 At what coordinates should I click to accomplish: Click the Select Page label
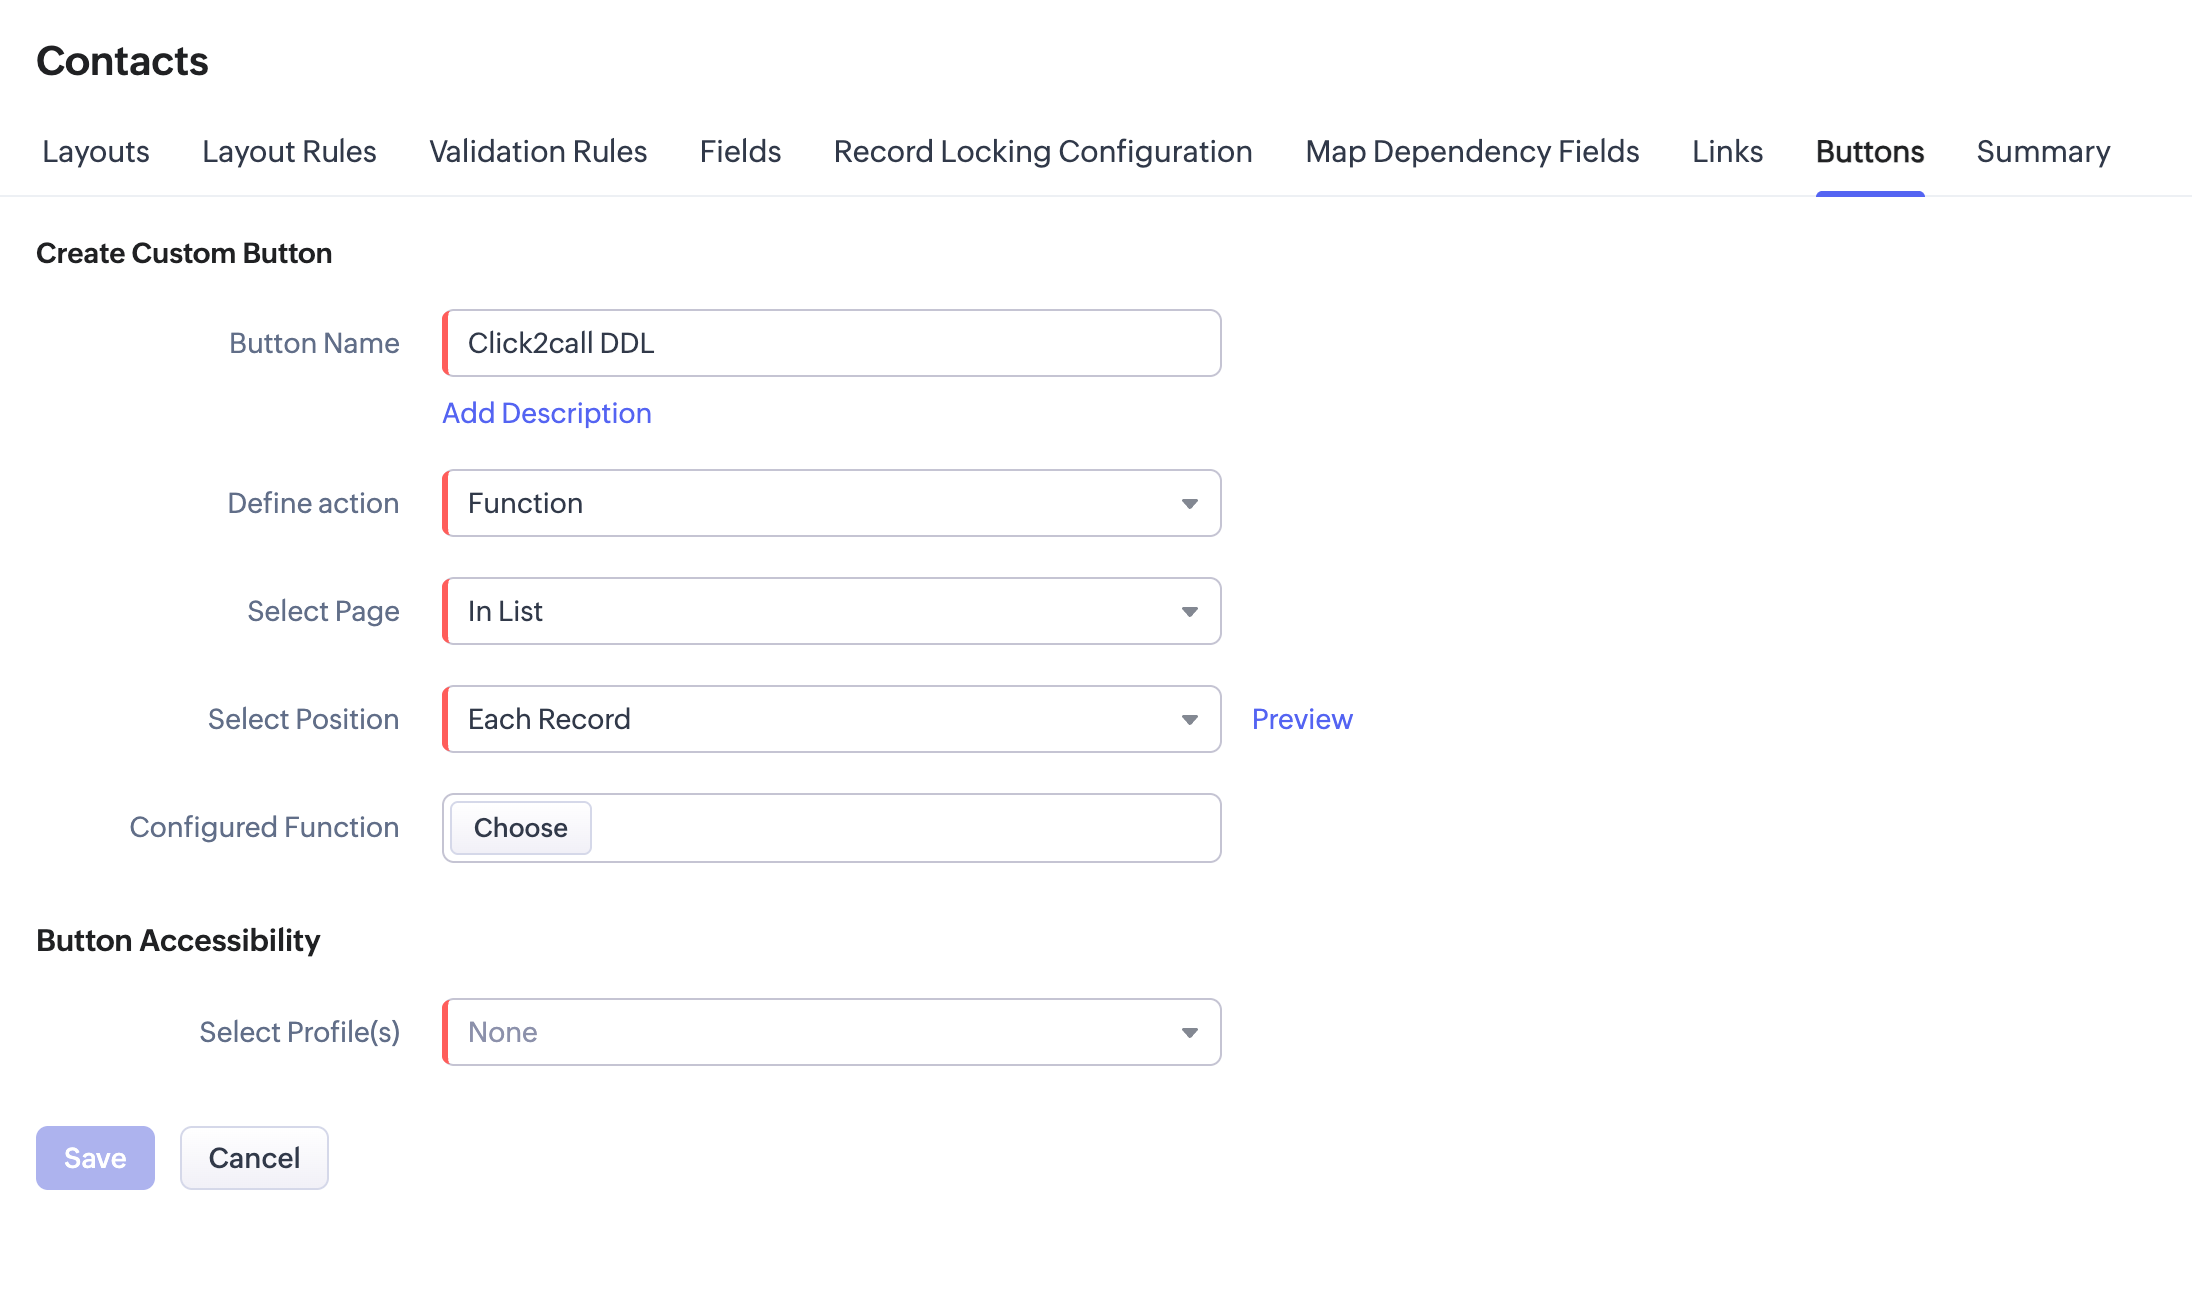coord(323,611)
